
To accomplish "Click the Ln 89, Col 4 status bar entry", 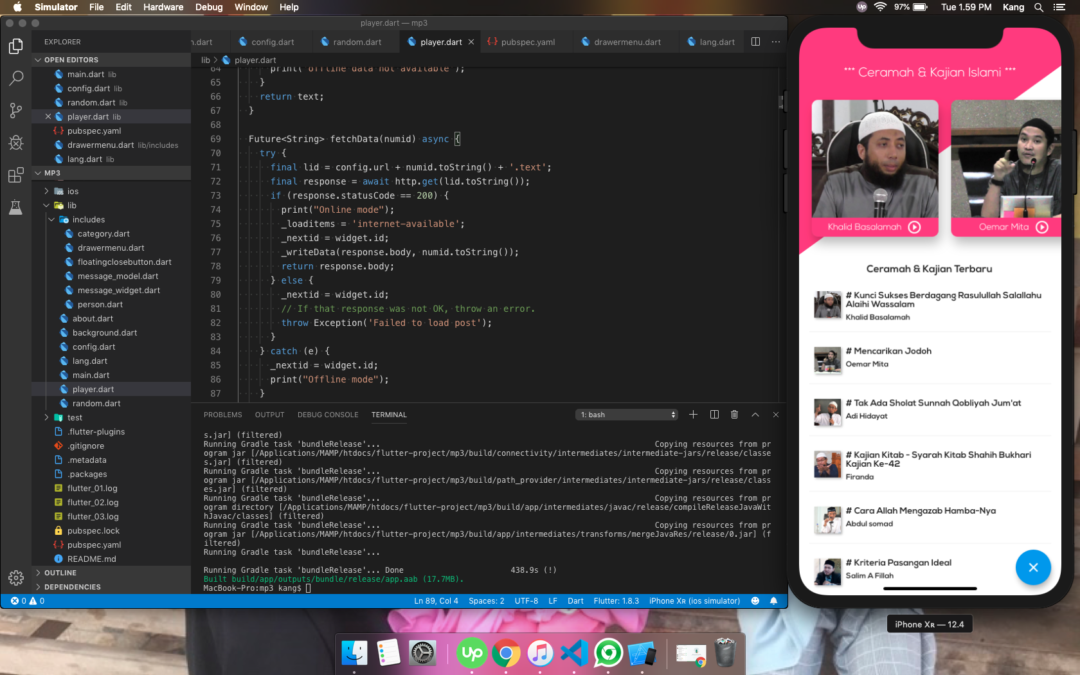I will pyautogui.click(x=436, y=601).
